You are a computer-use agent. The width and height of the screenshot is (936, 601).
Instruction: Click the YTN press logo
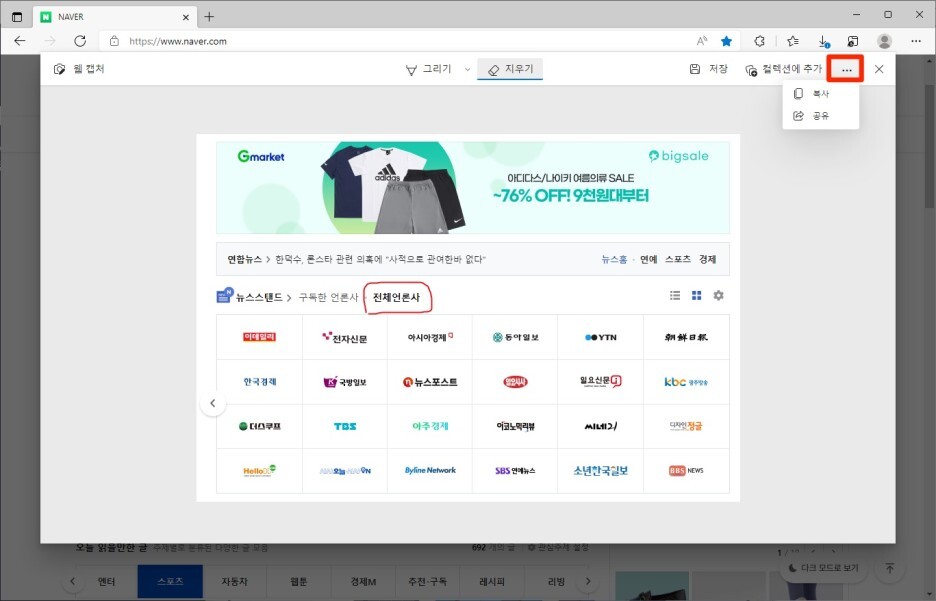coord(601,337)
